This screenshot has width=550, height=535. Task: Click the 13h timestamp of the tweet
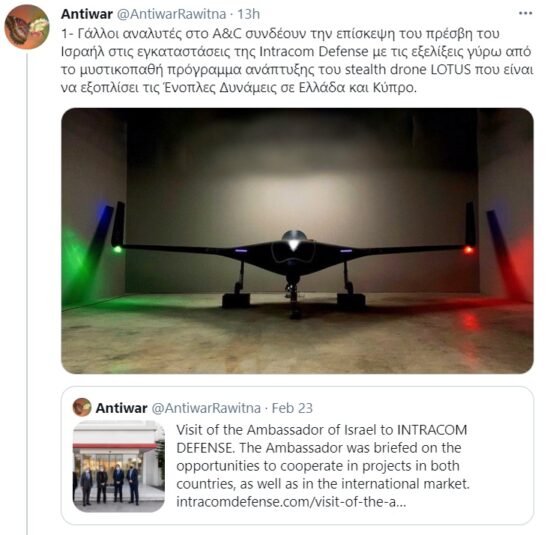pyautogui.click(x=248, y=14)
